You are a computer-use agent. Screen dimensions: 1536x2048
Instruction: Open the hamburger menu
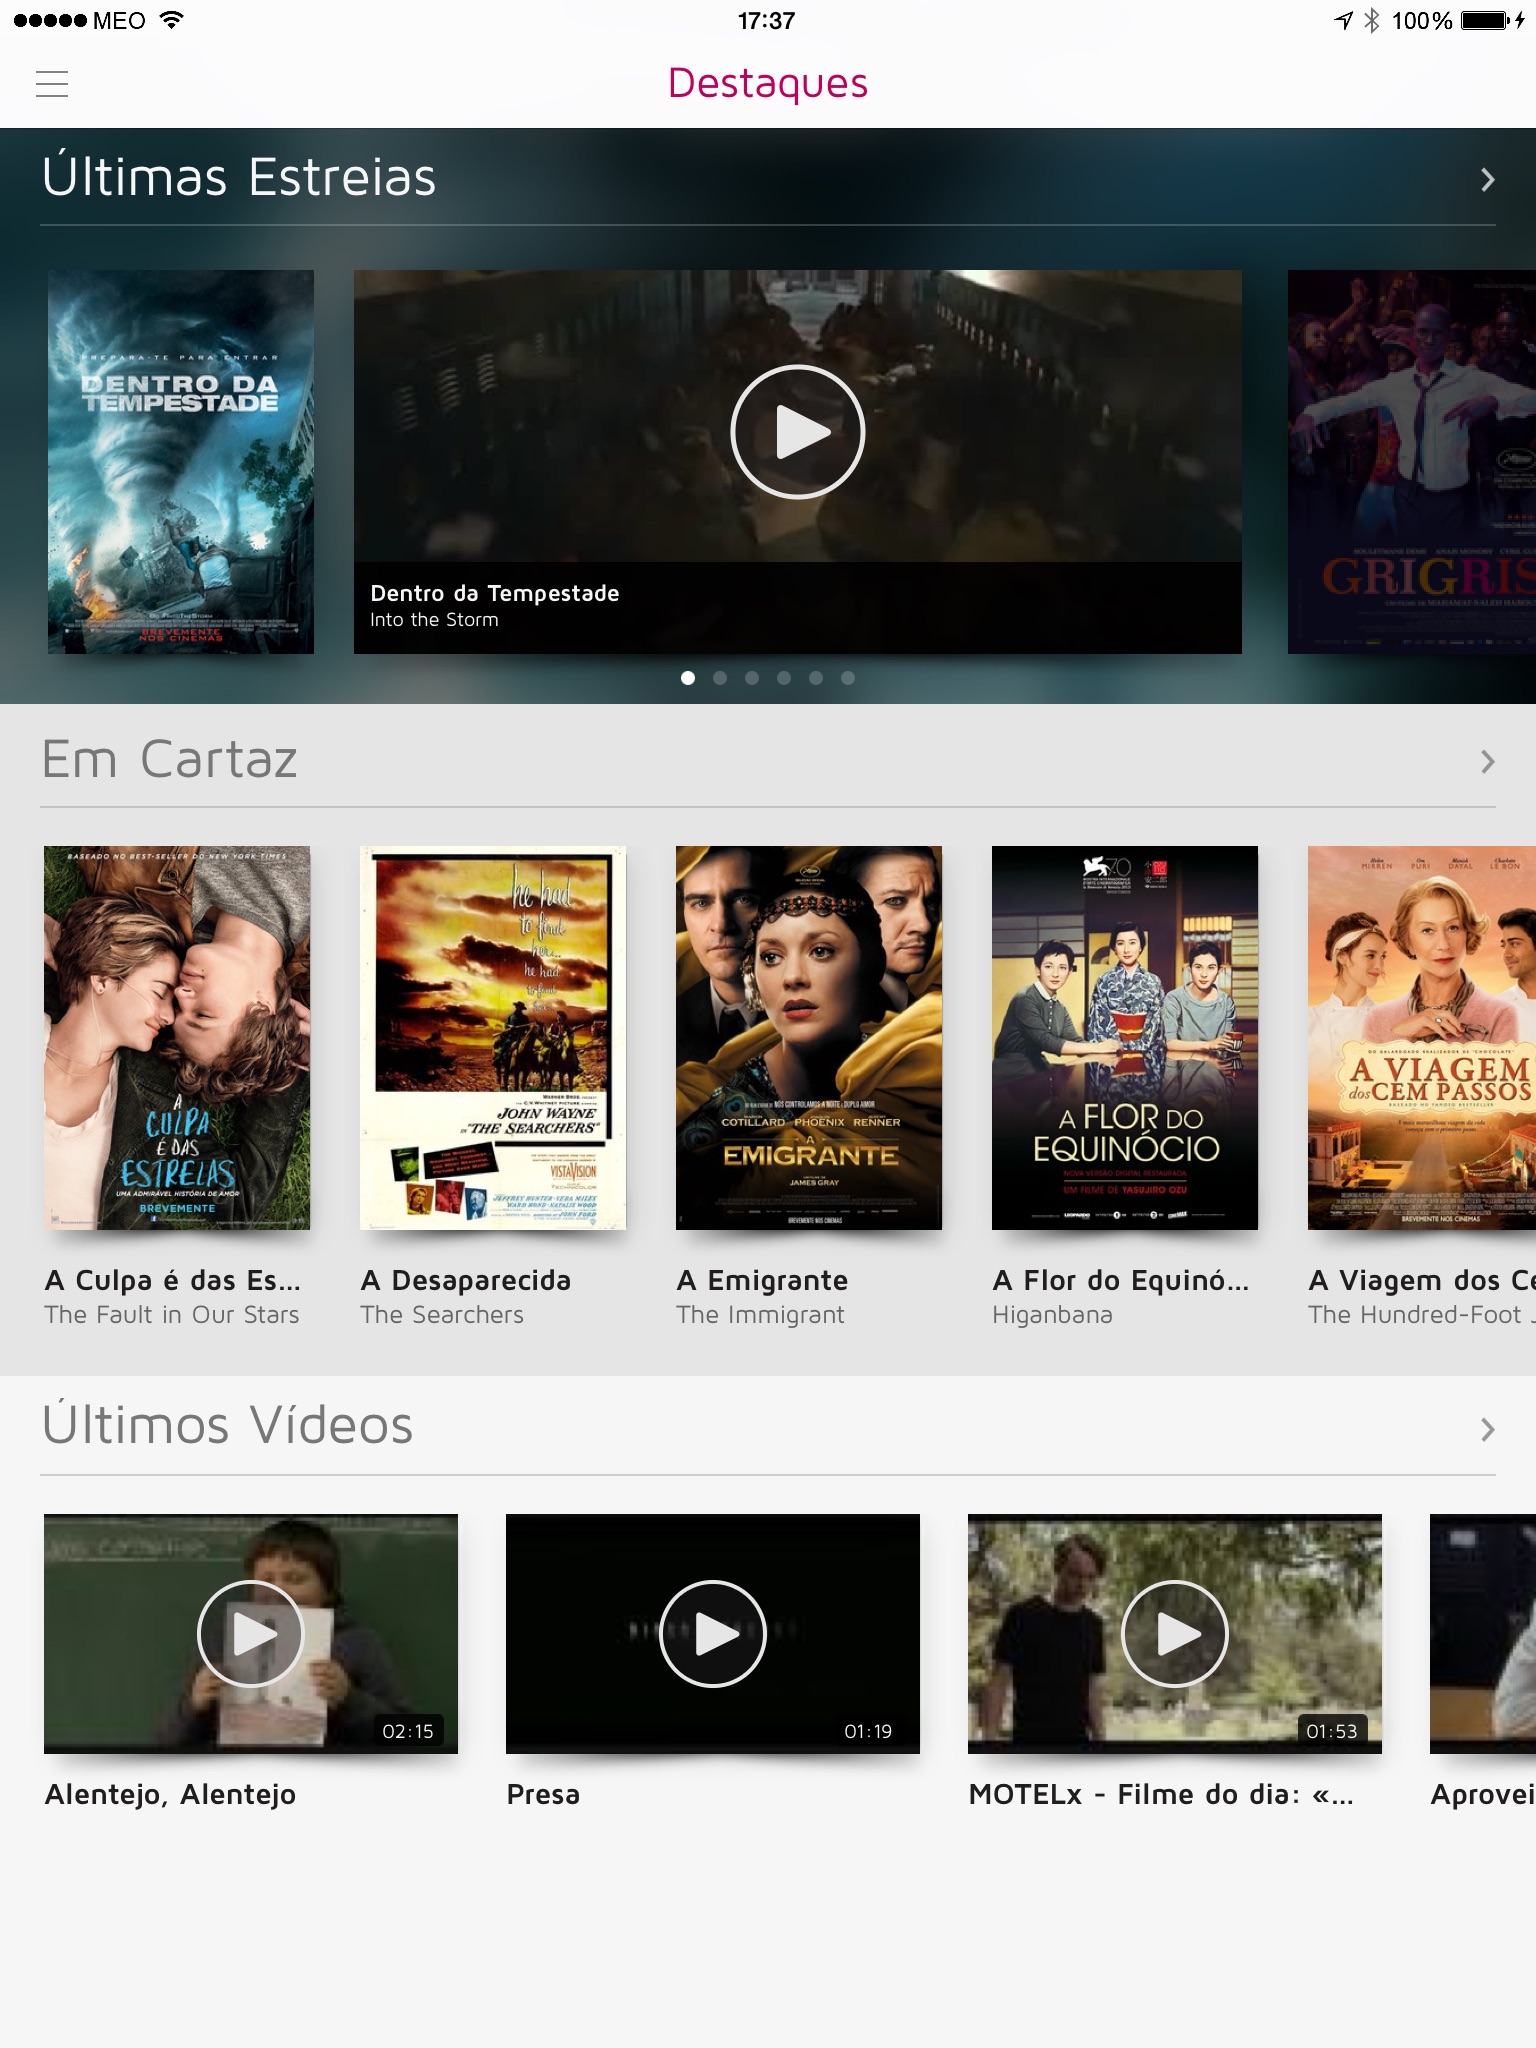point(52,84)
